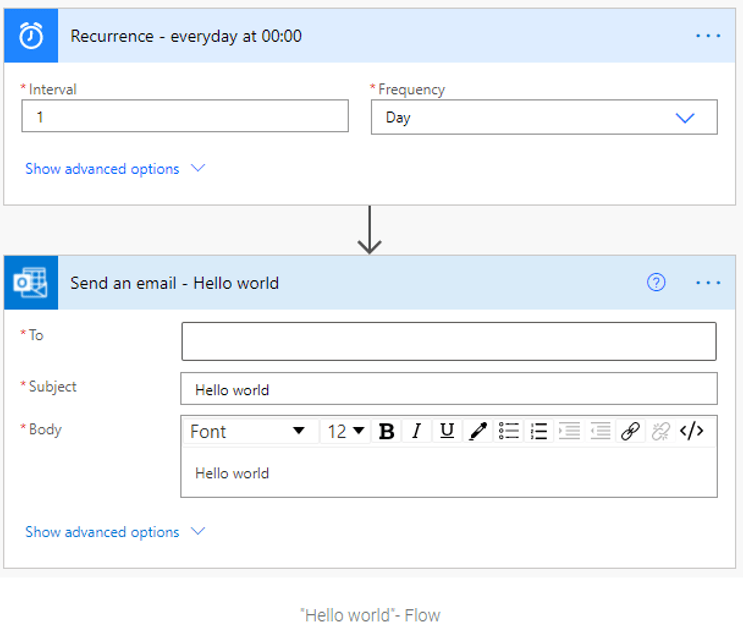743x627 pixels.
Task: Insert a hyperlink in the Body
Action: (630, 431)
